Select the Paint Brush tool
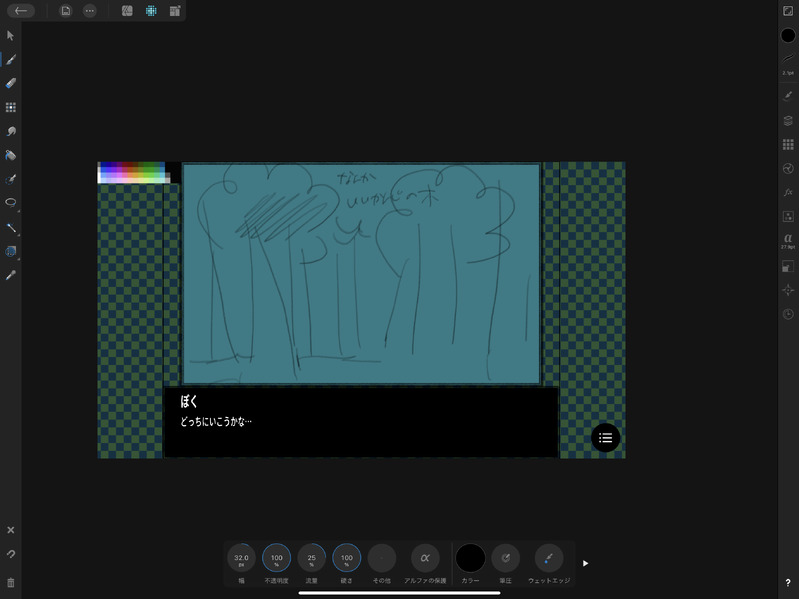The image size is (799, 599). click(x=11, y=60)
